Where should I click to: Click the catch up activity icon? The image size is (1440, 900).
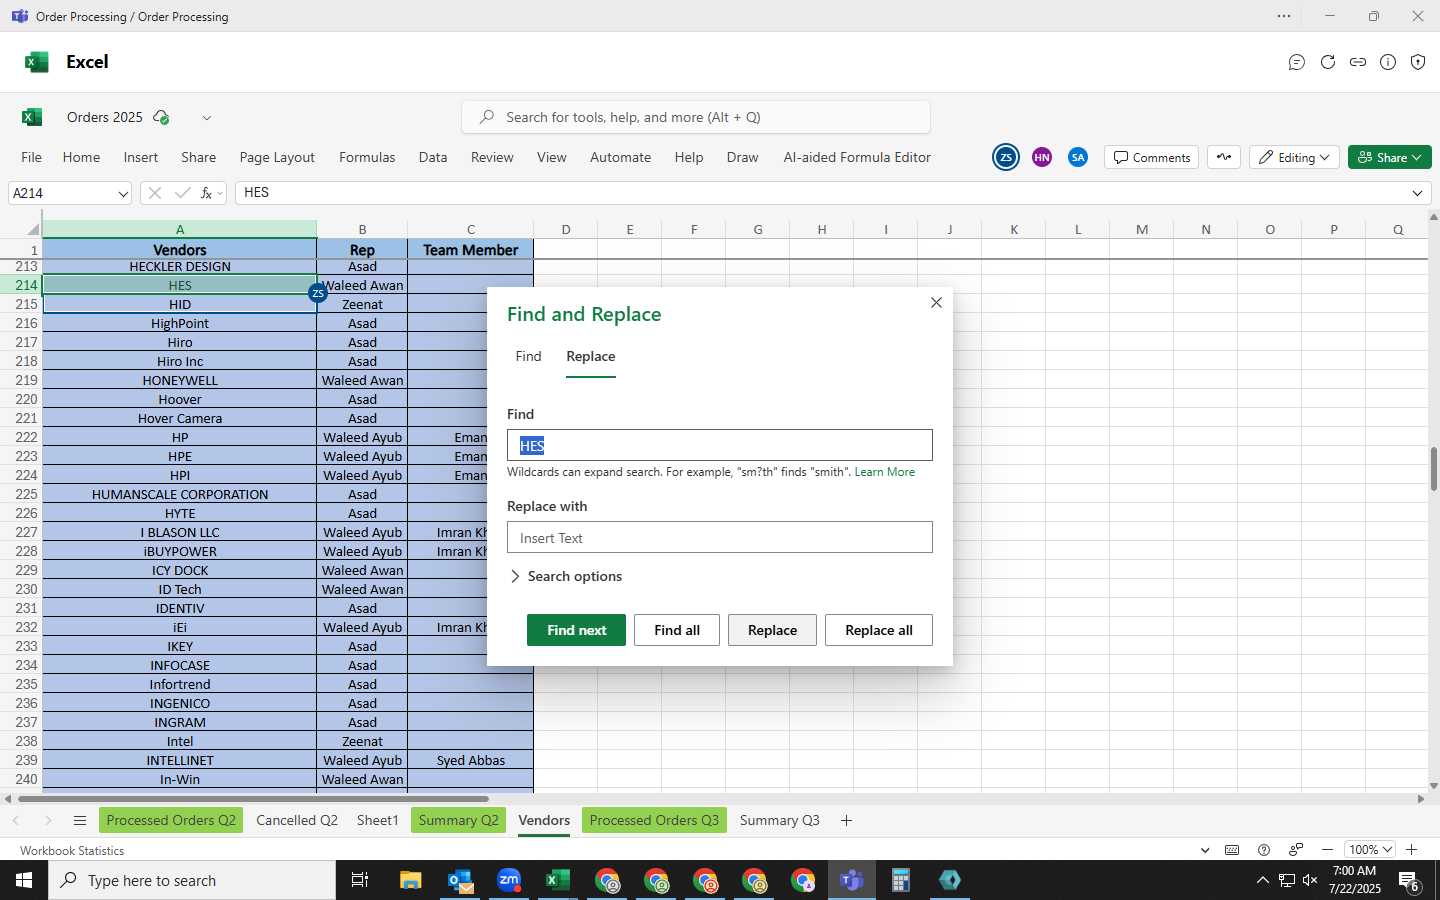1224,157
